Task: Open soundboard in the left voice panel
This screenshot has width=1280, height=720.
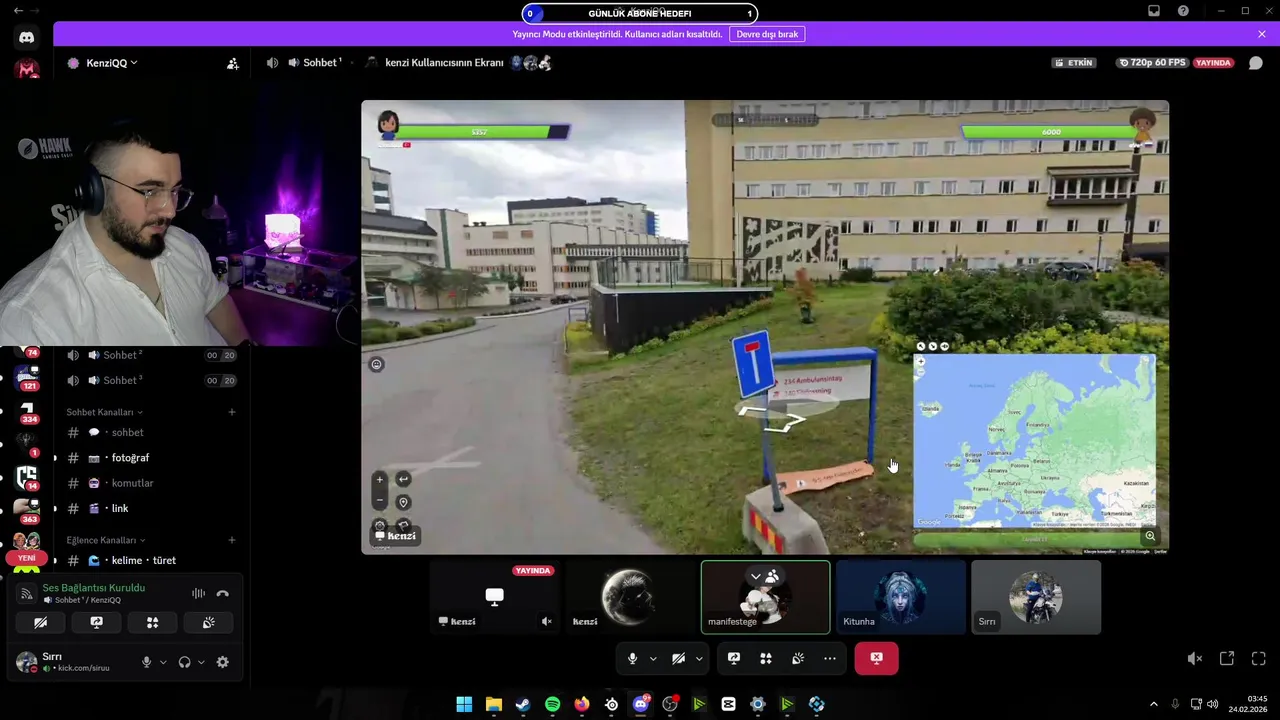Action: coord(208,622)
